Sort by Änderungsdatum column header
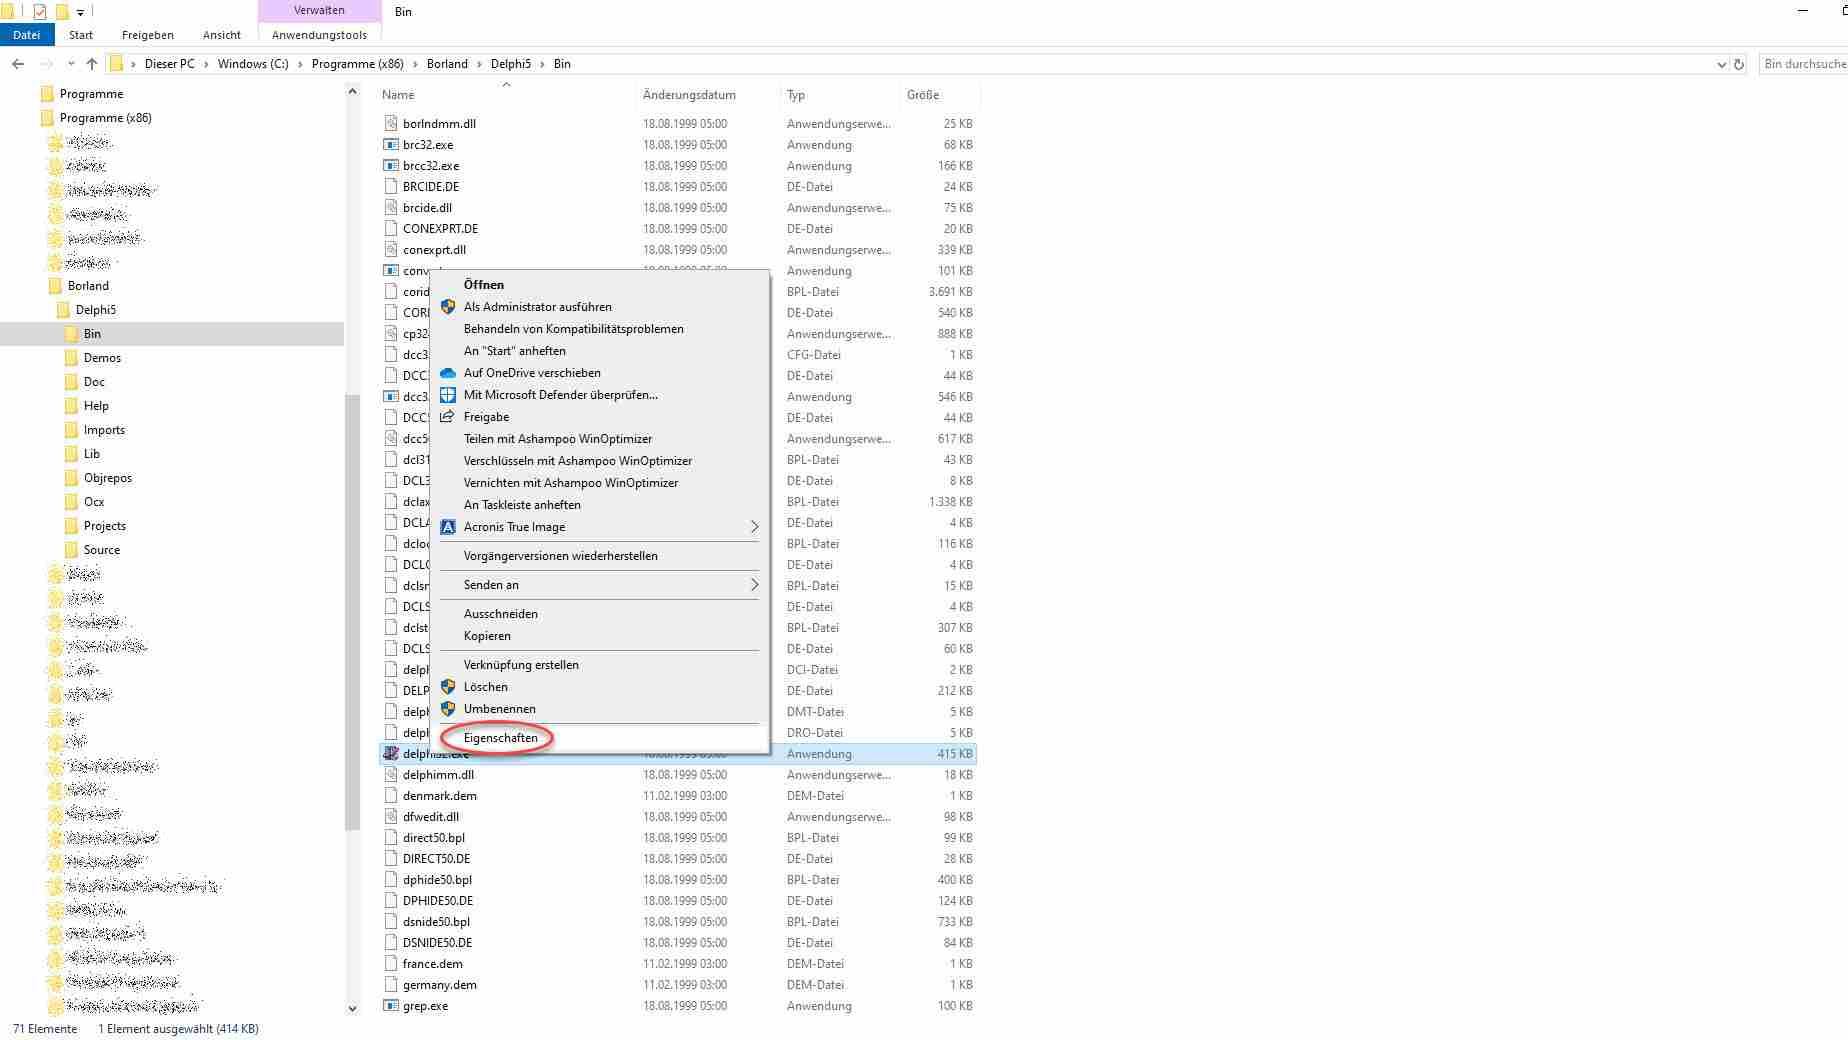 click(x=708, y=95)
